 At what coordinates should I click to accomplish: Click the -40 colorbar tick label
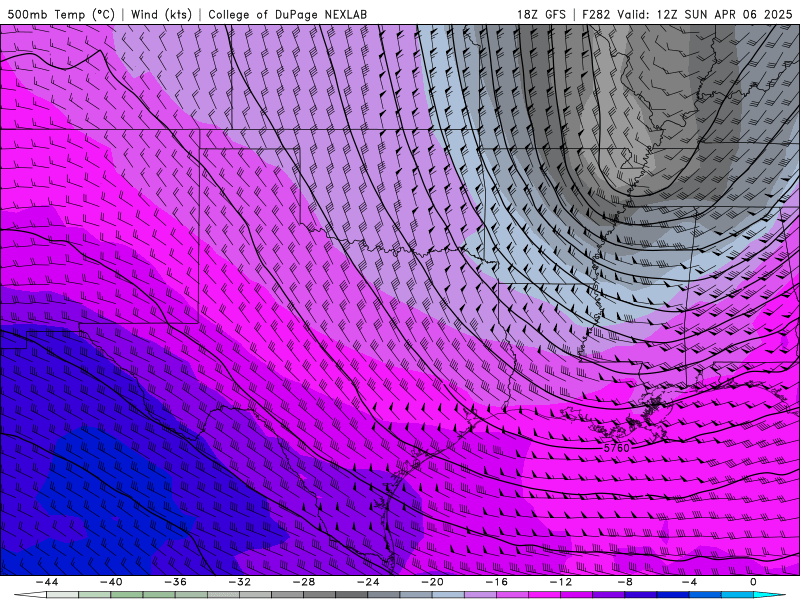[111, 582]
